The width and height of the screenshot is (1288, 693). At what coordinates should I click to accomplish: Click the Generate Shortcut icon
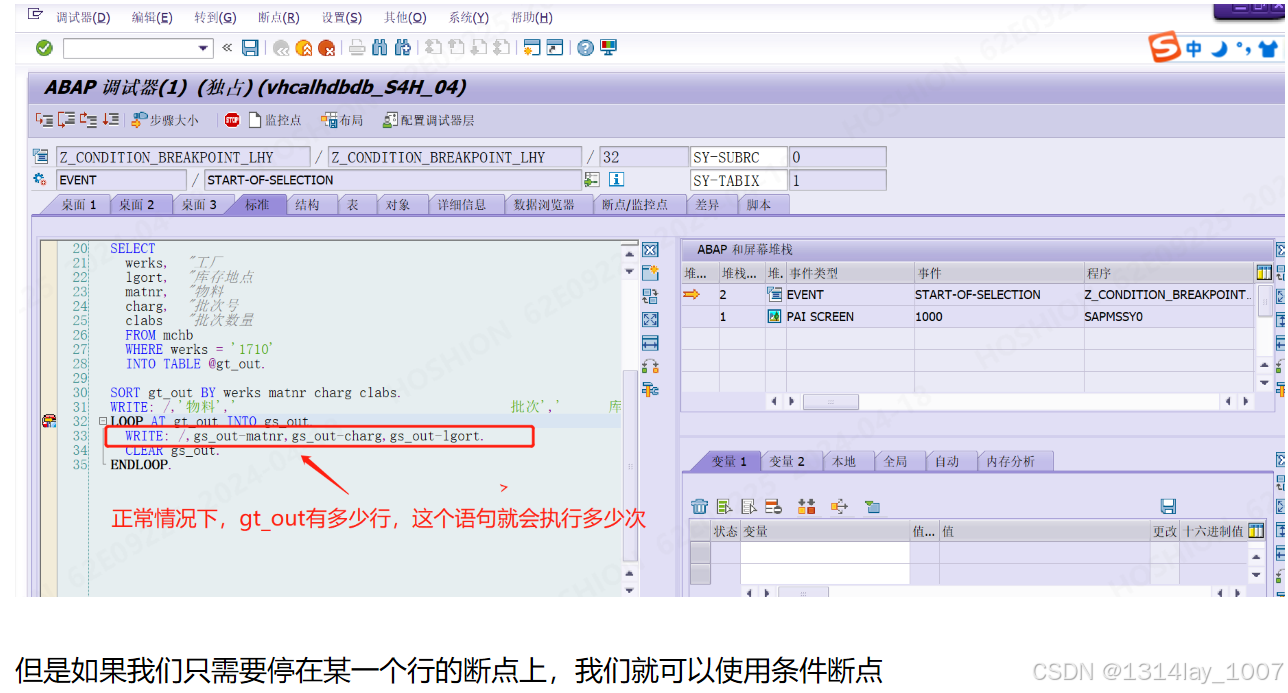click(x=555, y=48)
